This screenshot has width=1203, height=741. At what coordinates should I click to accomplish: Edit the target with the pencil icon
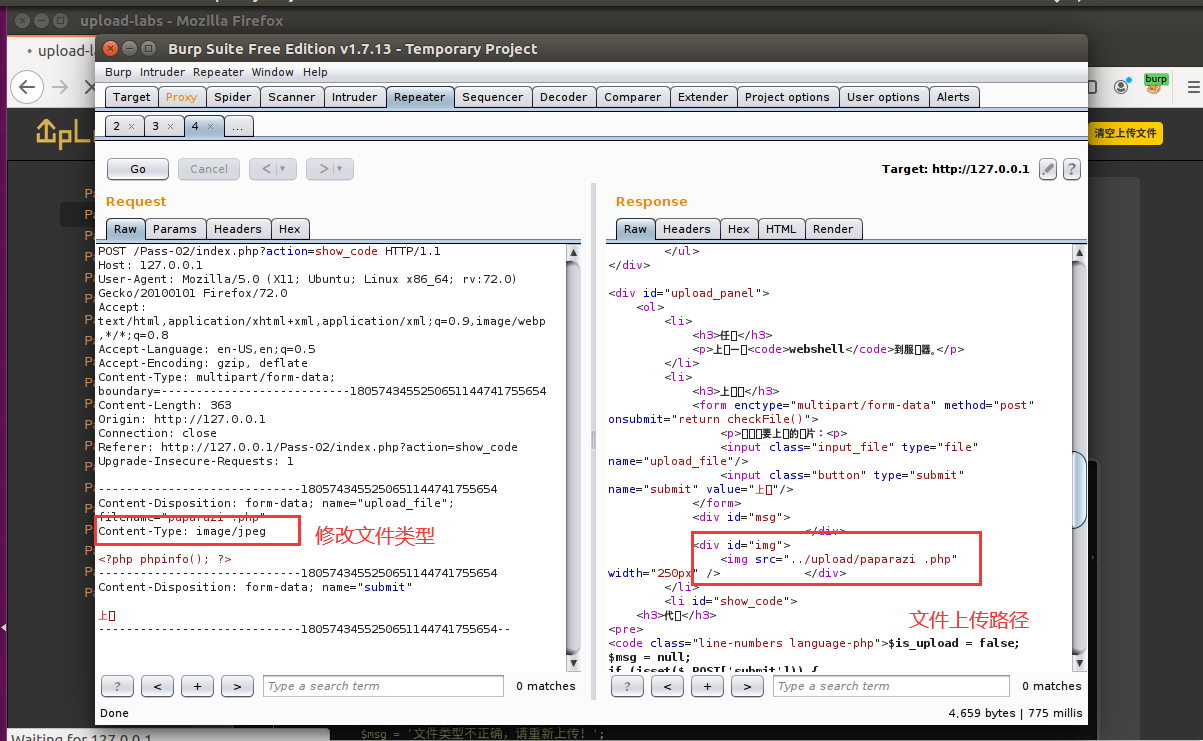(x=1047, y=169)
